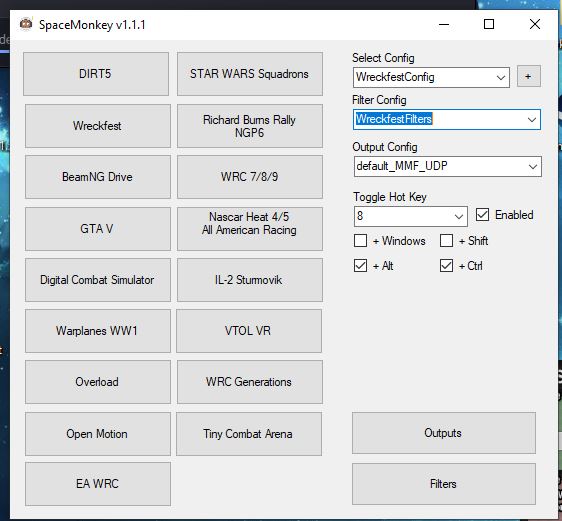Click the default_MMF_UDP combo box text

[x=402, y=166]
